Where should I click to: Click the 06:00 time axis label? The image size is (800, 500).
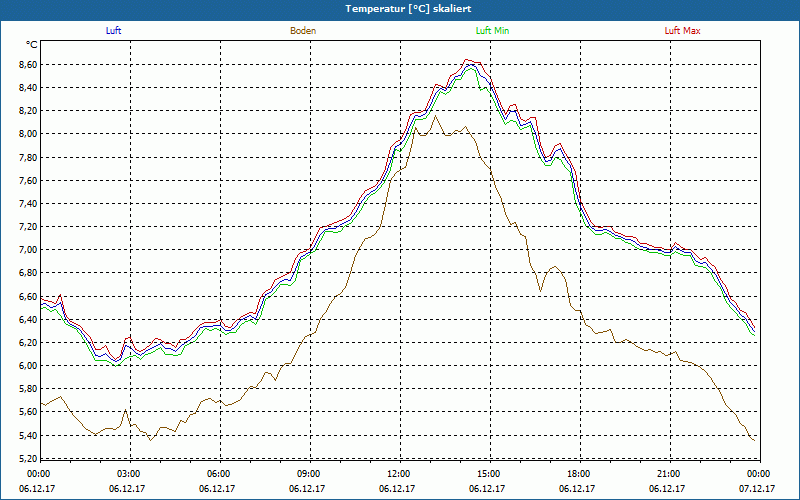click(x=217, y=474)
